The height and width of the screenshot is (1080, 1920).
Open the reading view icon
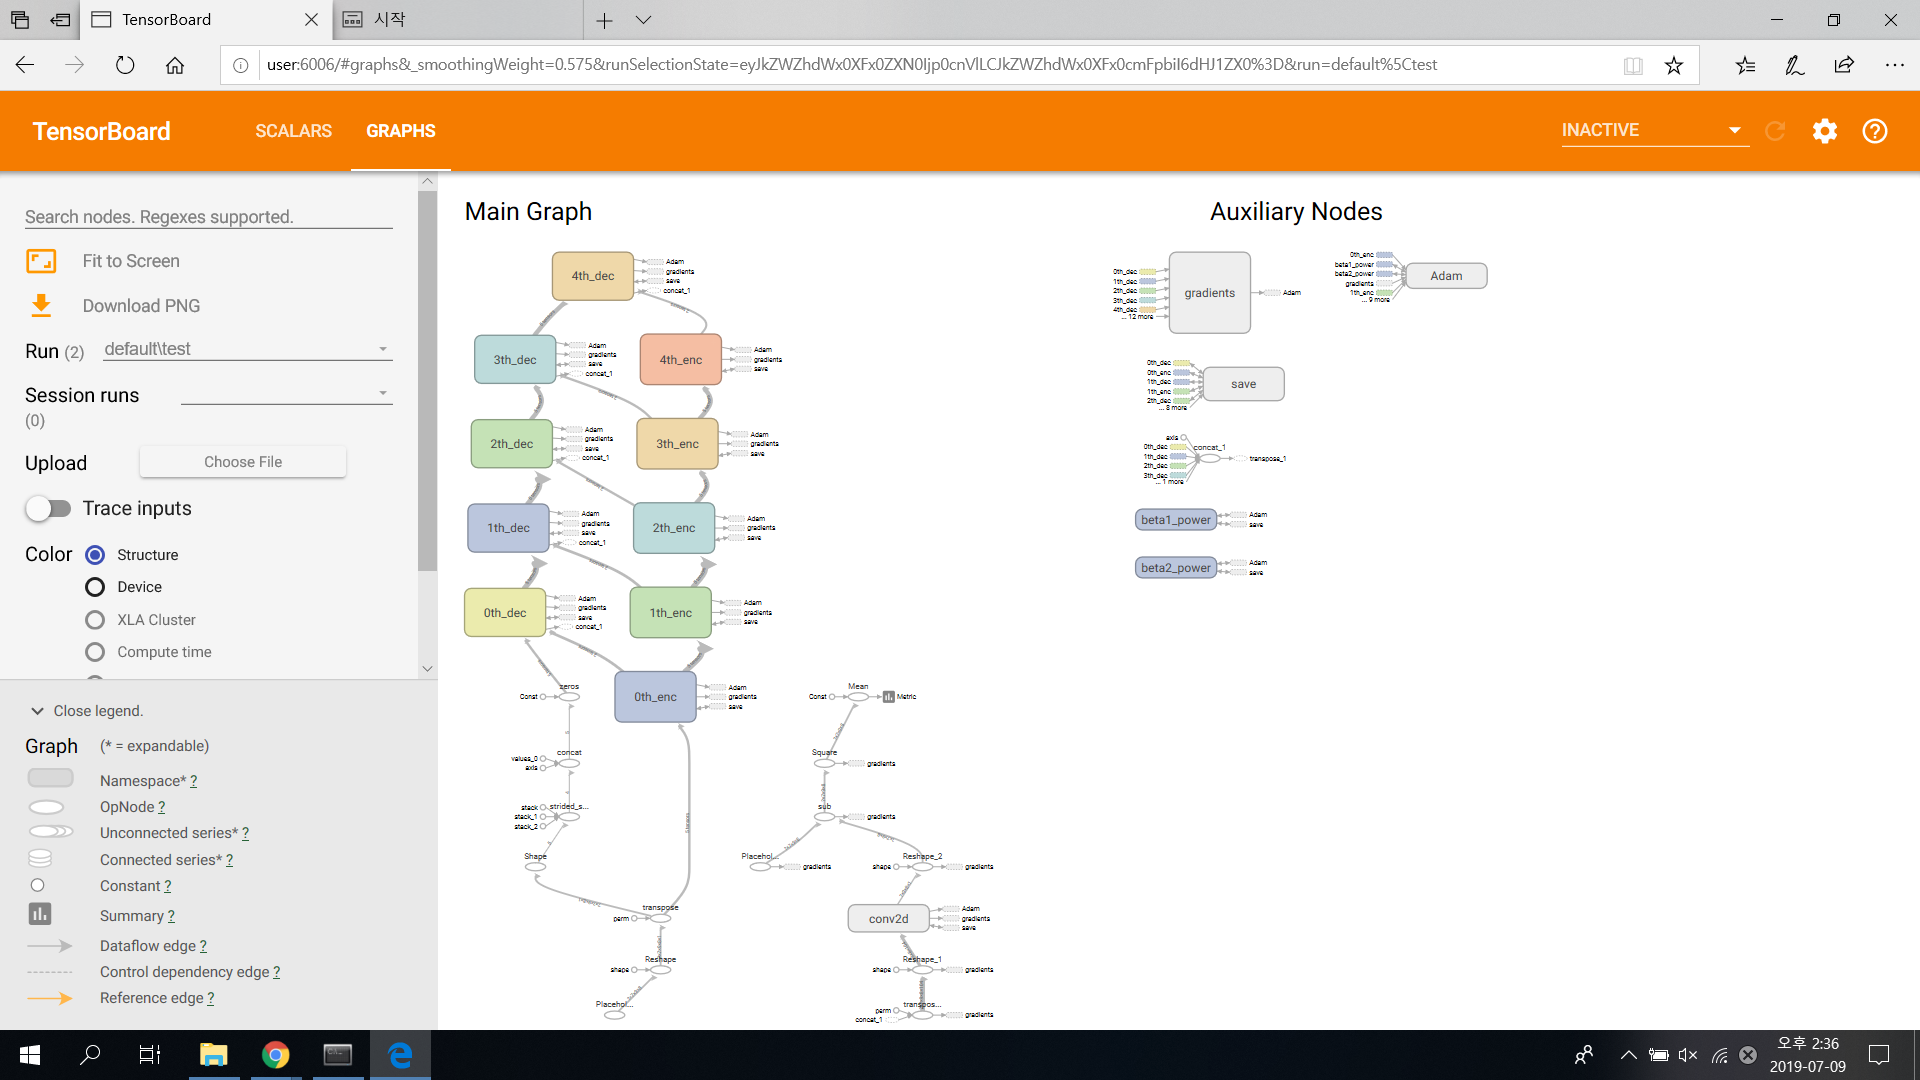click(x=1633, y=65)
